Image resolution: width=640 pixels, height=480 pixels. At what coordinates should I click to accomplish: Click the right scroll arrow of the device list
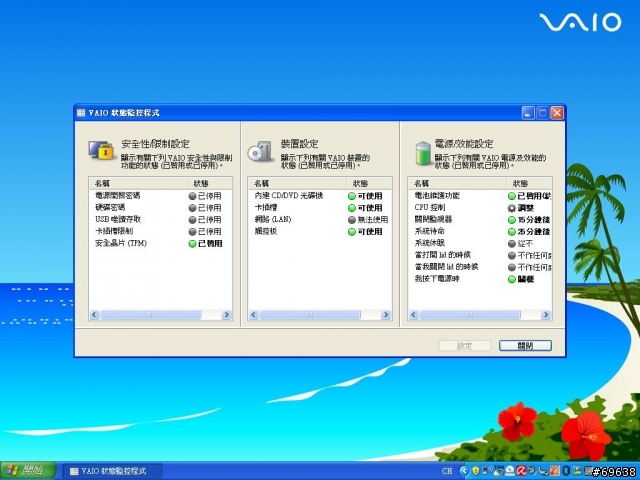(386, 315)
